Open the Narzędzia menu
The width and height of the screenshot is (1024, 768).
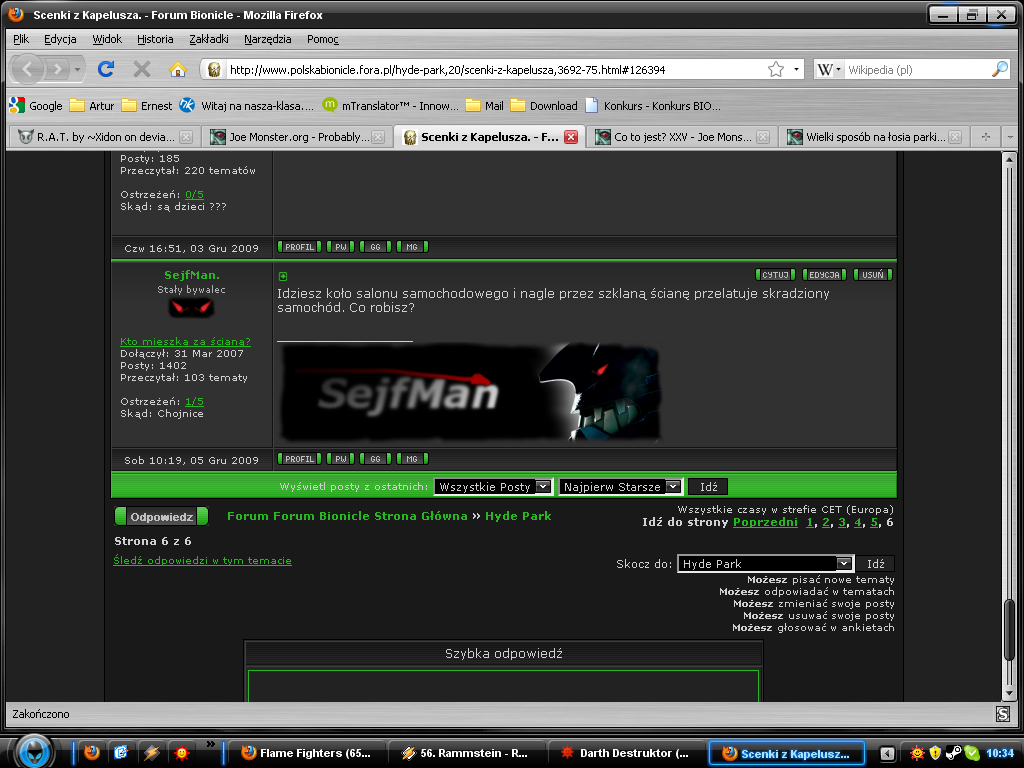[268, 39]
